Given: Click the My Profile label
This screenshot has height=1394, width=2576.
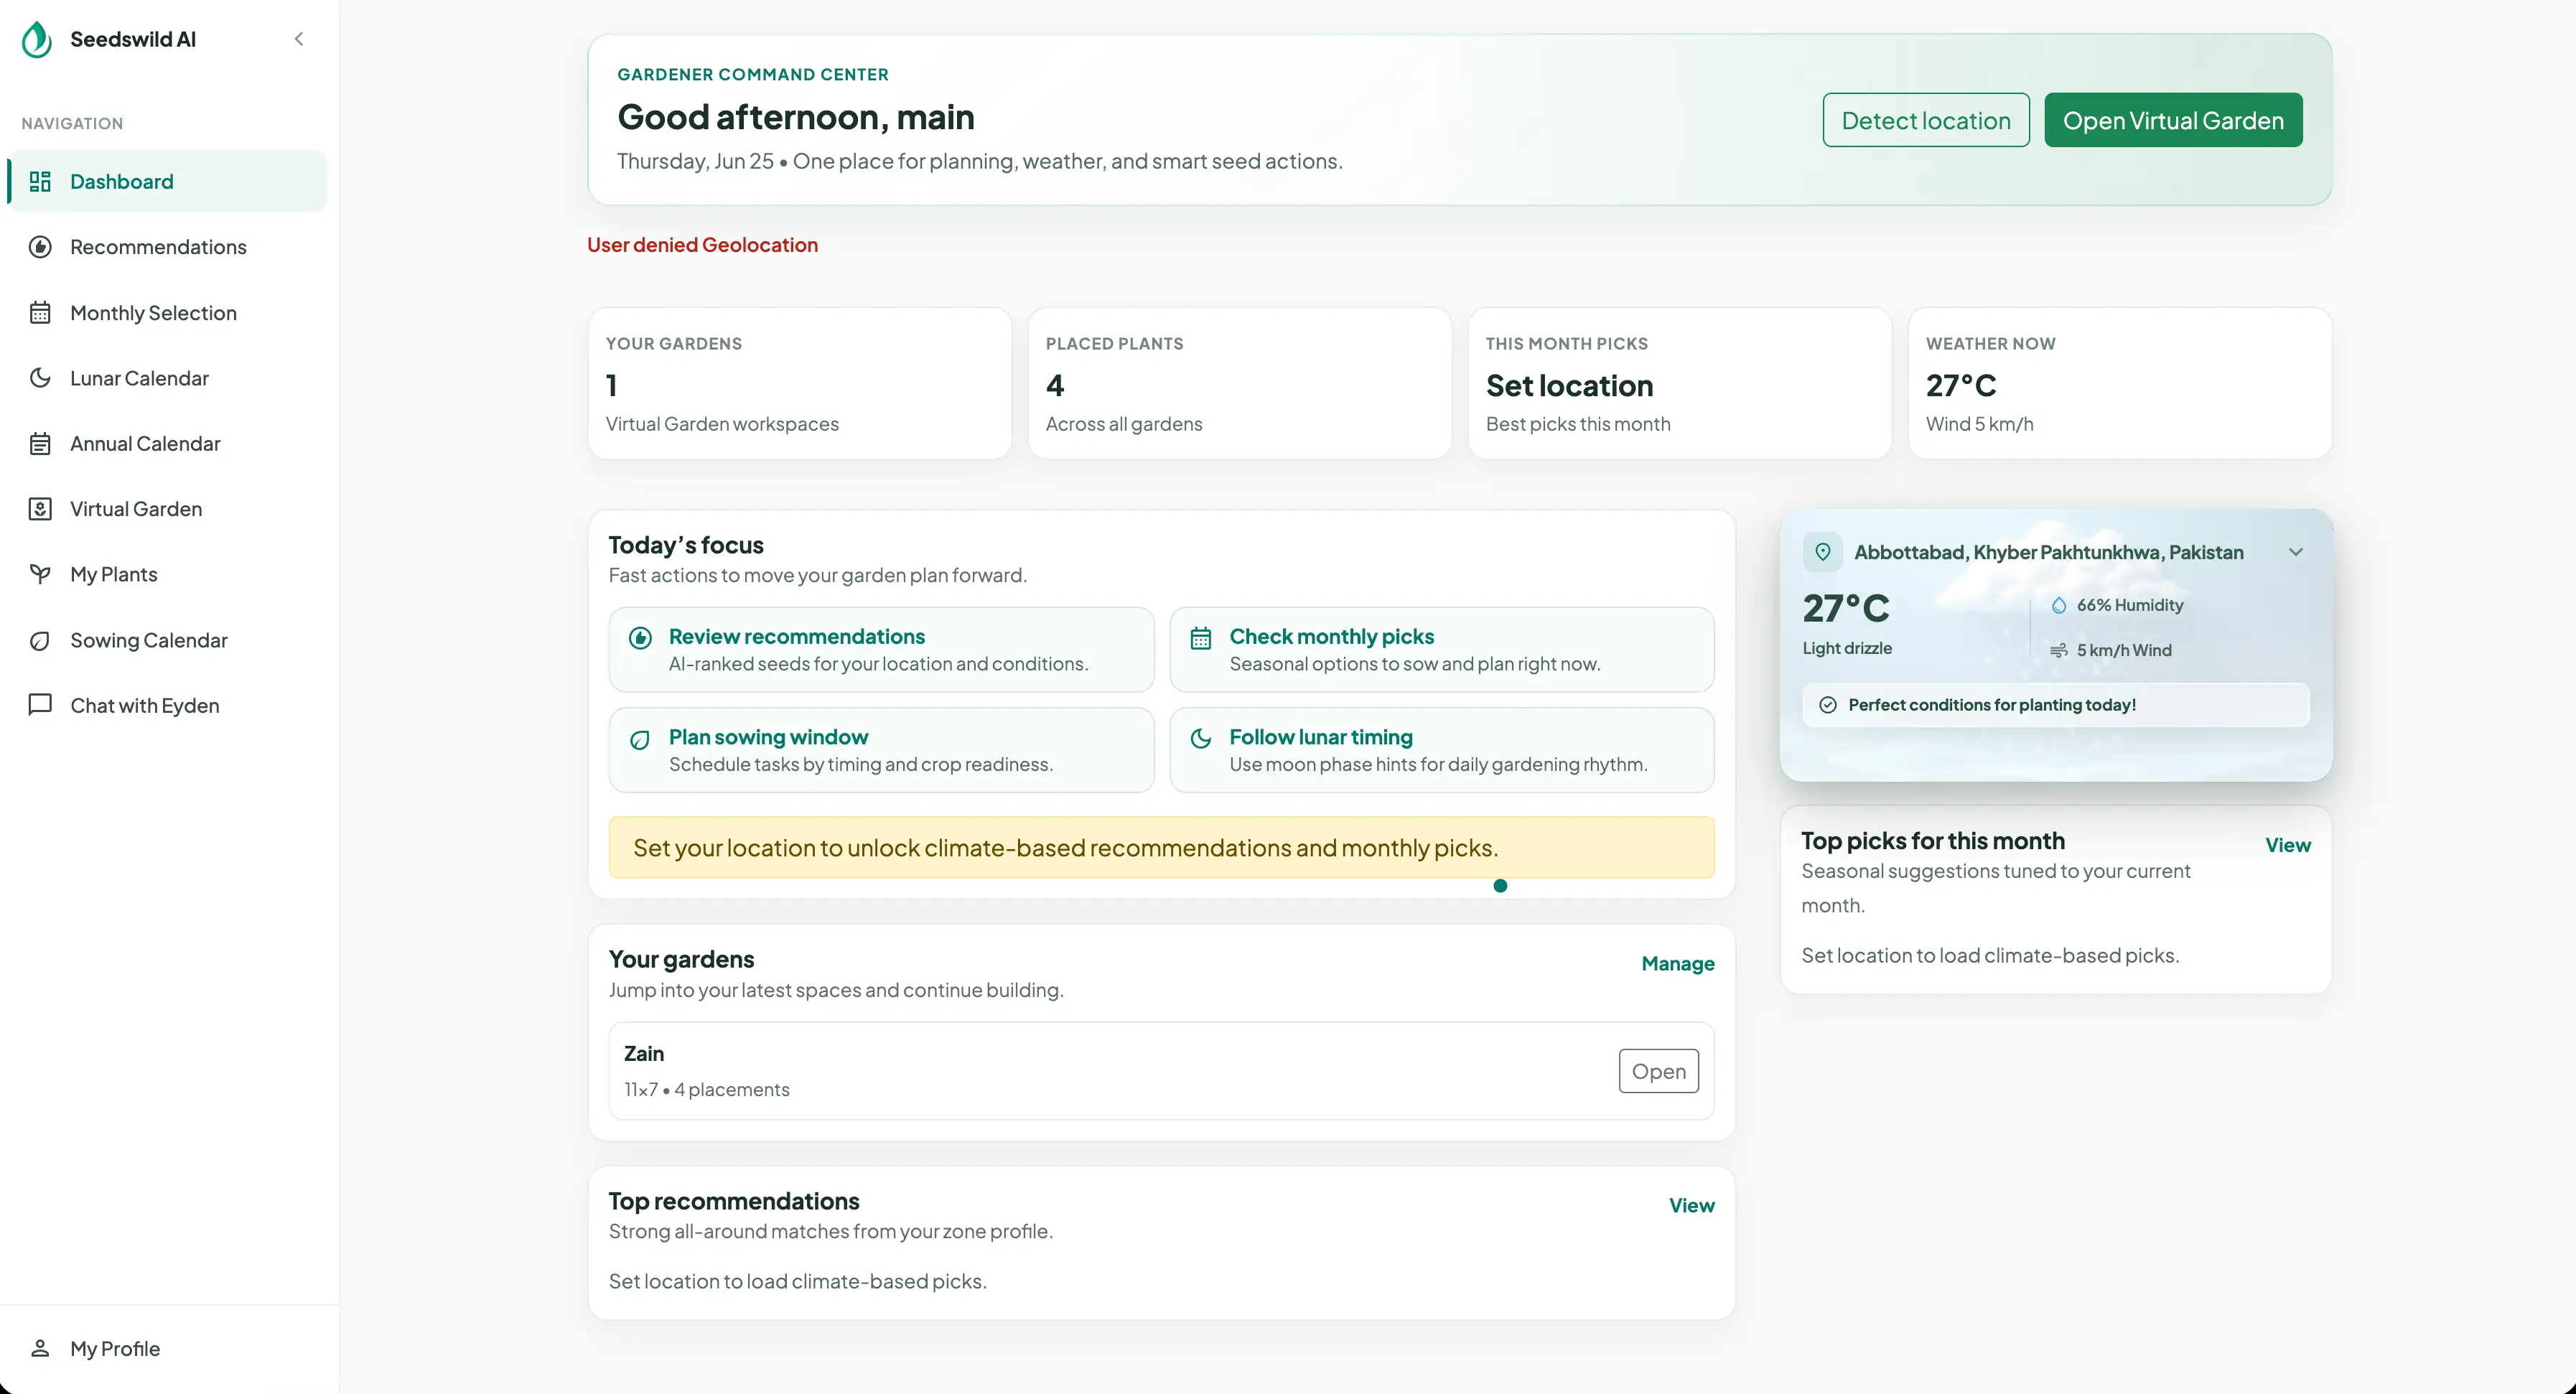Looking at the screenshot, I should 115,1348.
